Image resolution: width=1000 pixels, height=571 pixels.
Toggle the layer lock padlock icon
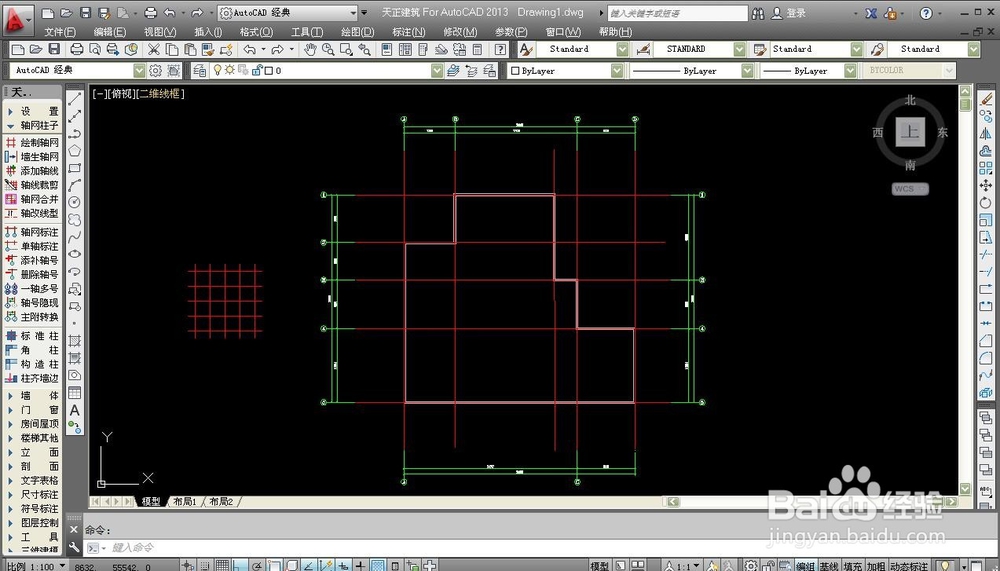coord(258,70)
